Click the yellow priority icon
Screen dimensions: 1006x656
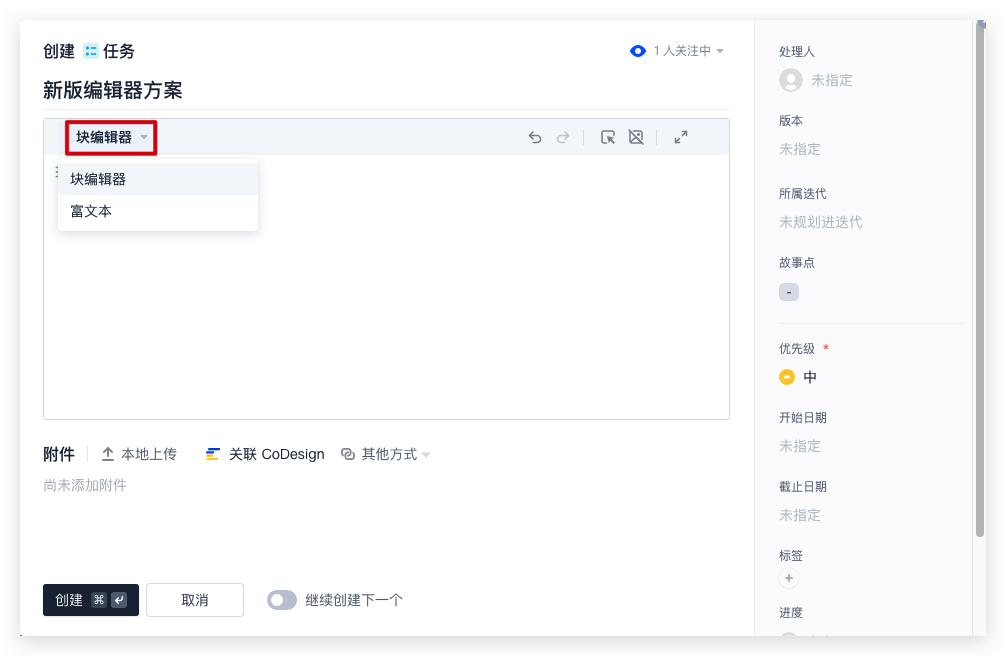tap(787, 377)
